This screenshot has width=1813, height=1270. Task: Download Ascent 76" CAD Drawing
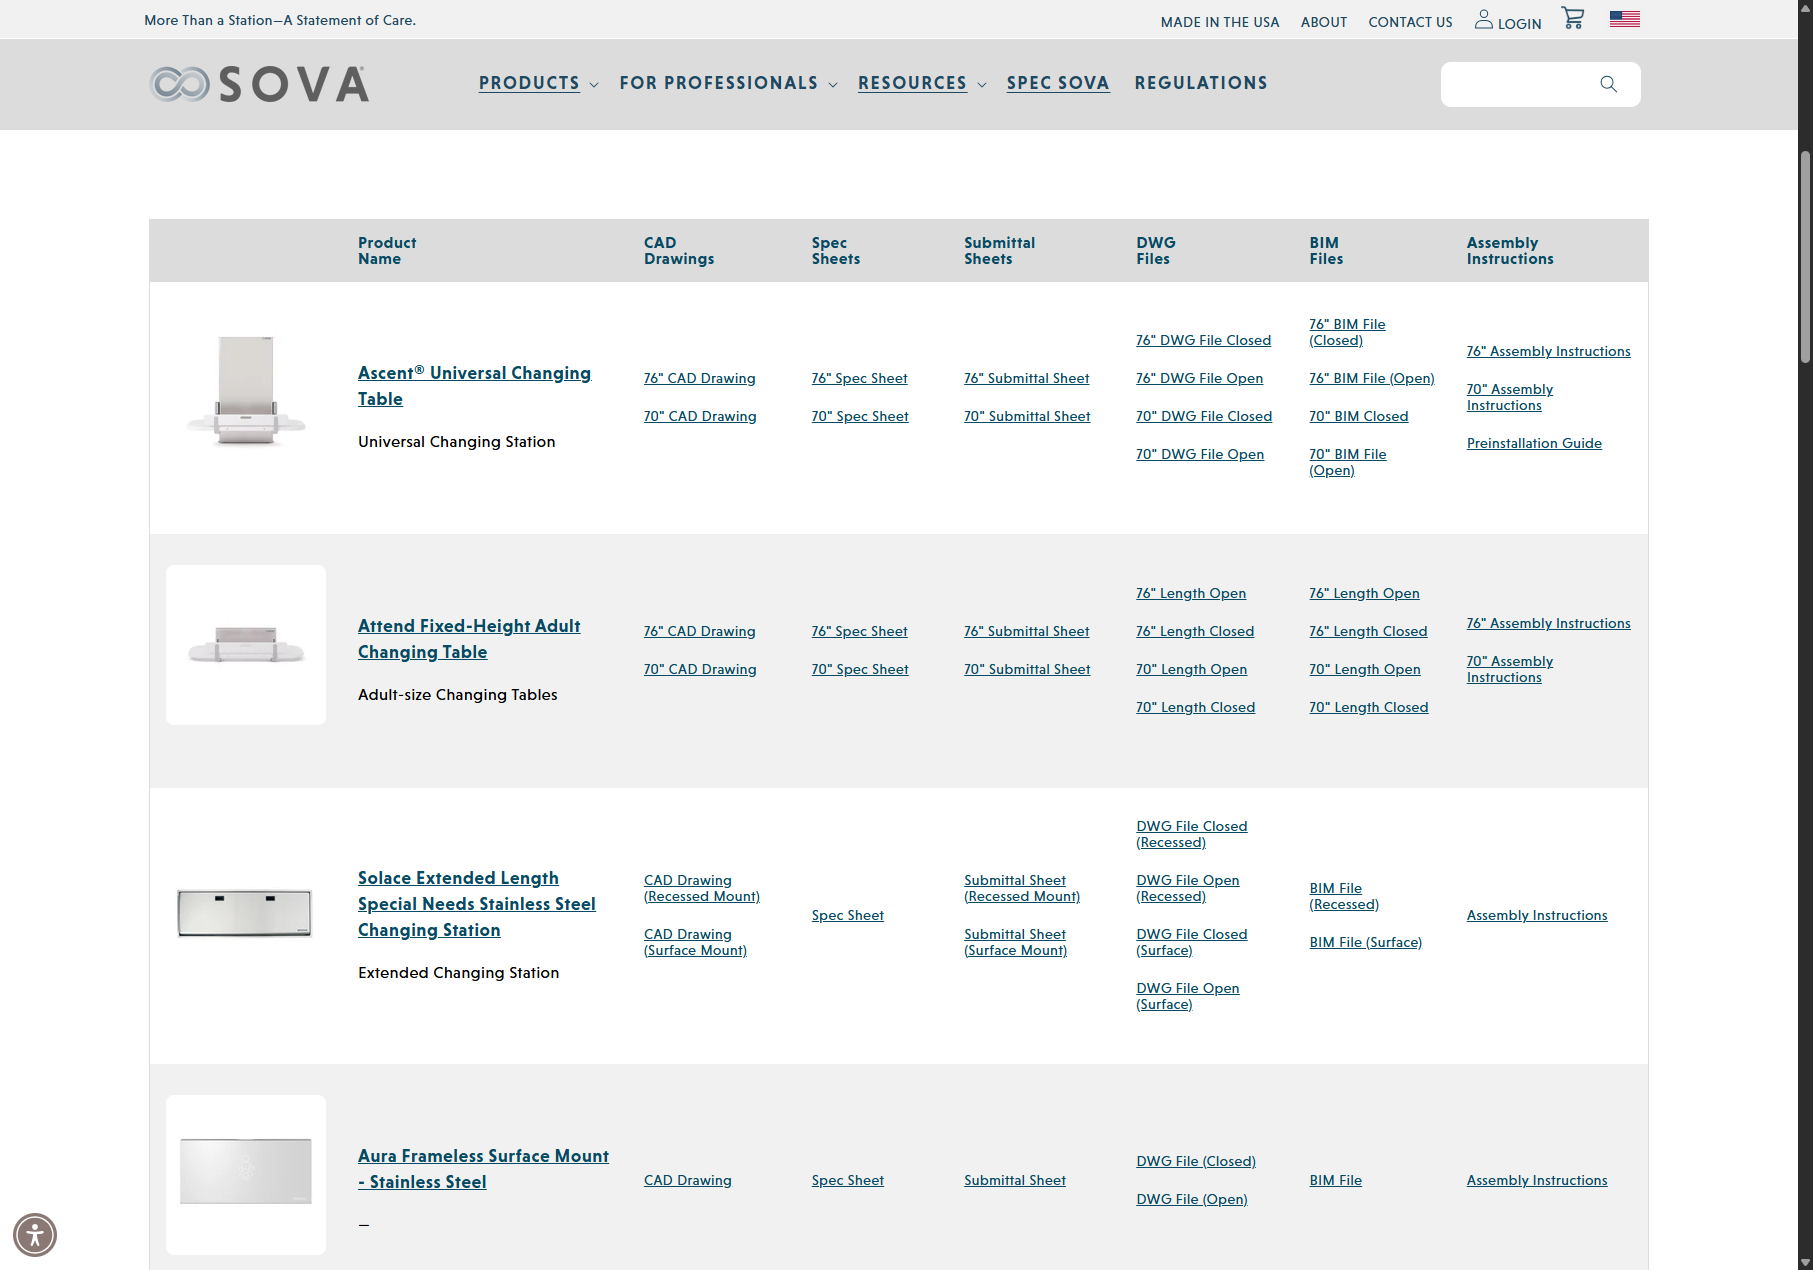point(700,378)
